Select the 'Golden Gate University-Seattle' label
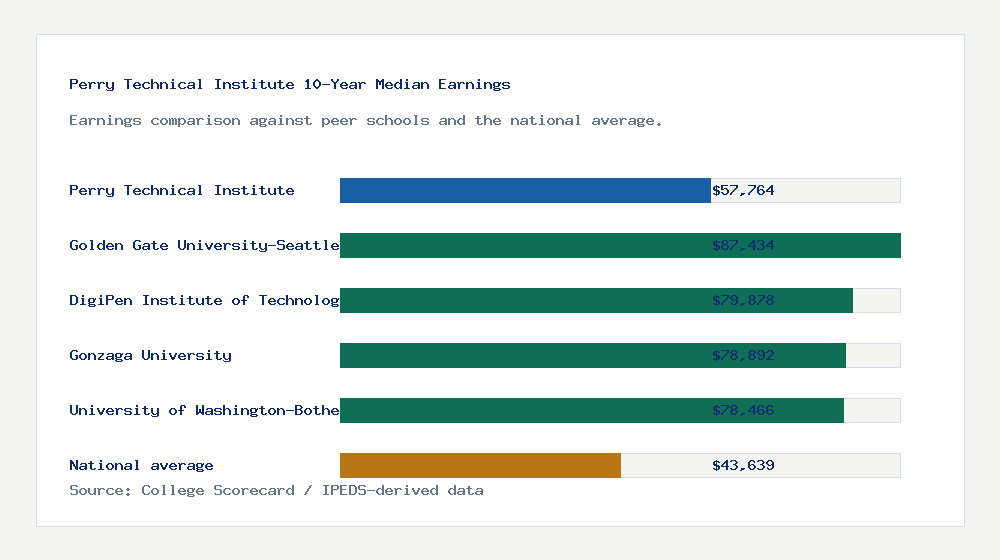 (204, 246)
